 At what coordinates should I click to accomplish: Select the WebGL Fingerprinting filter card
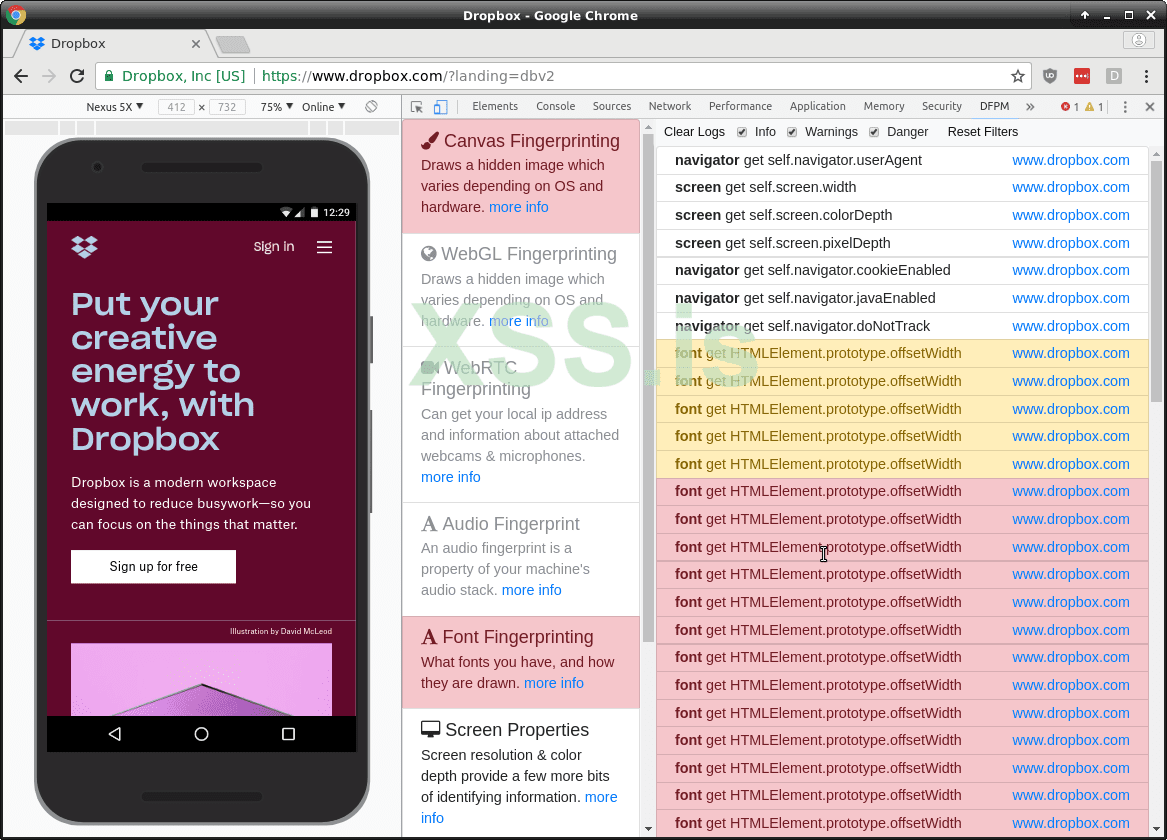tap(520, 290)
